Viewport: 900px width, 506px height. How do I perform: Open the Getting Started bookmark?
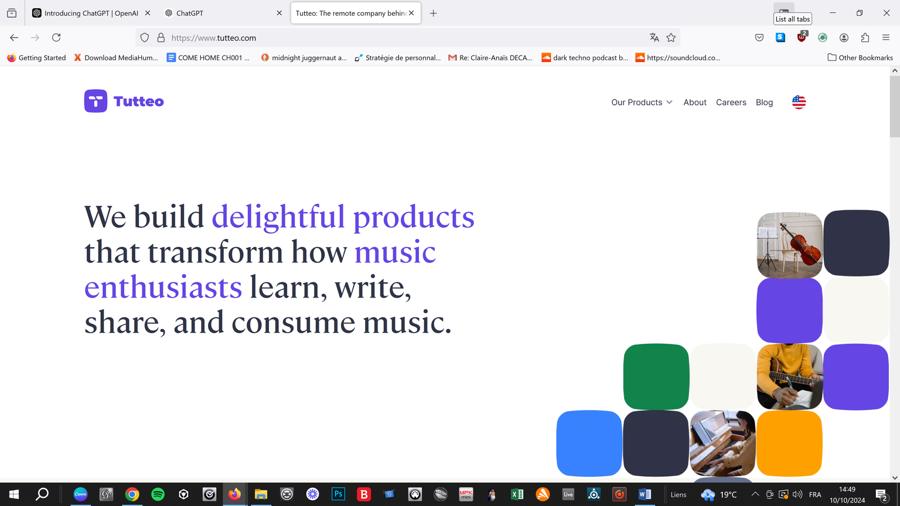pos(36,58)
